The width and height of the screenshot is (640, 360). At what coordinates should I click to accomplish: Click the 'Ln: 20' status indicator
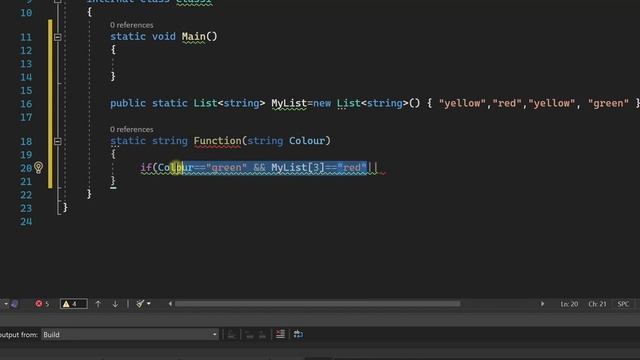click(x=569, y=304)
